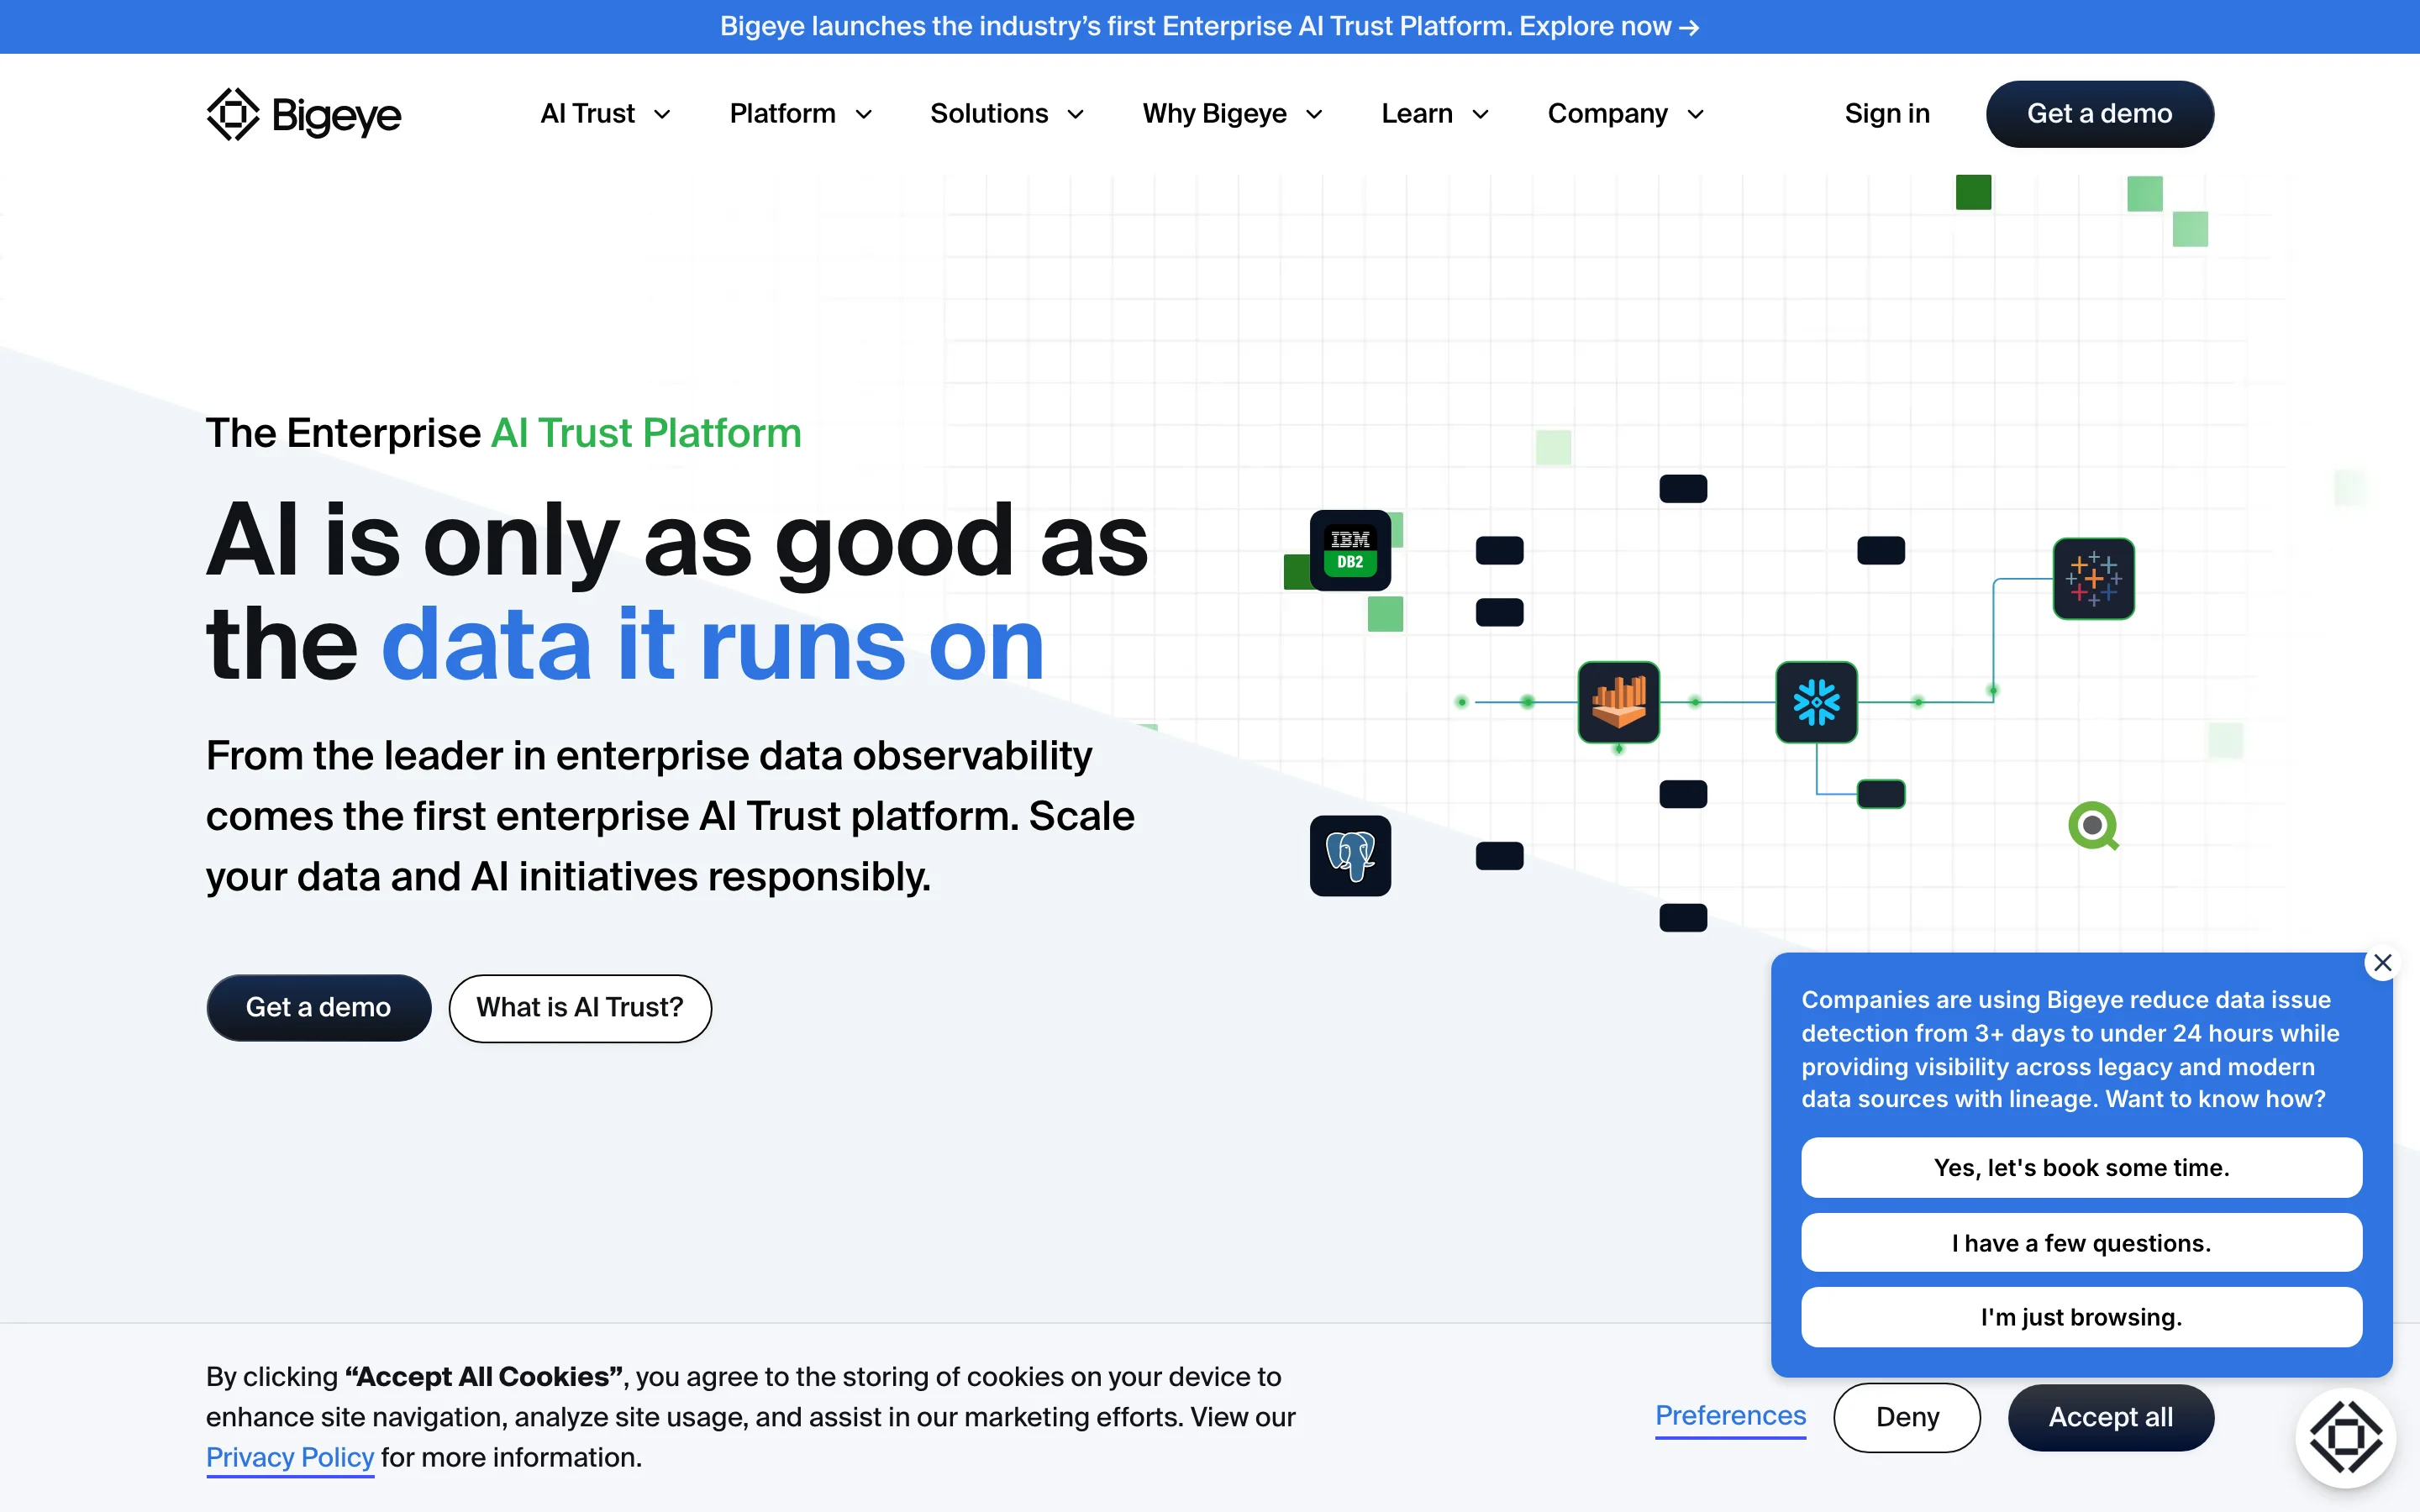Open the Bigeye chat launcher icon

coord(2345,1437)
